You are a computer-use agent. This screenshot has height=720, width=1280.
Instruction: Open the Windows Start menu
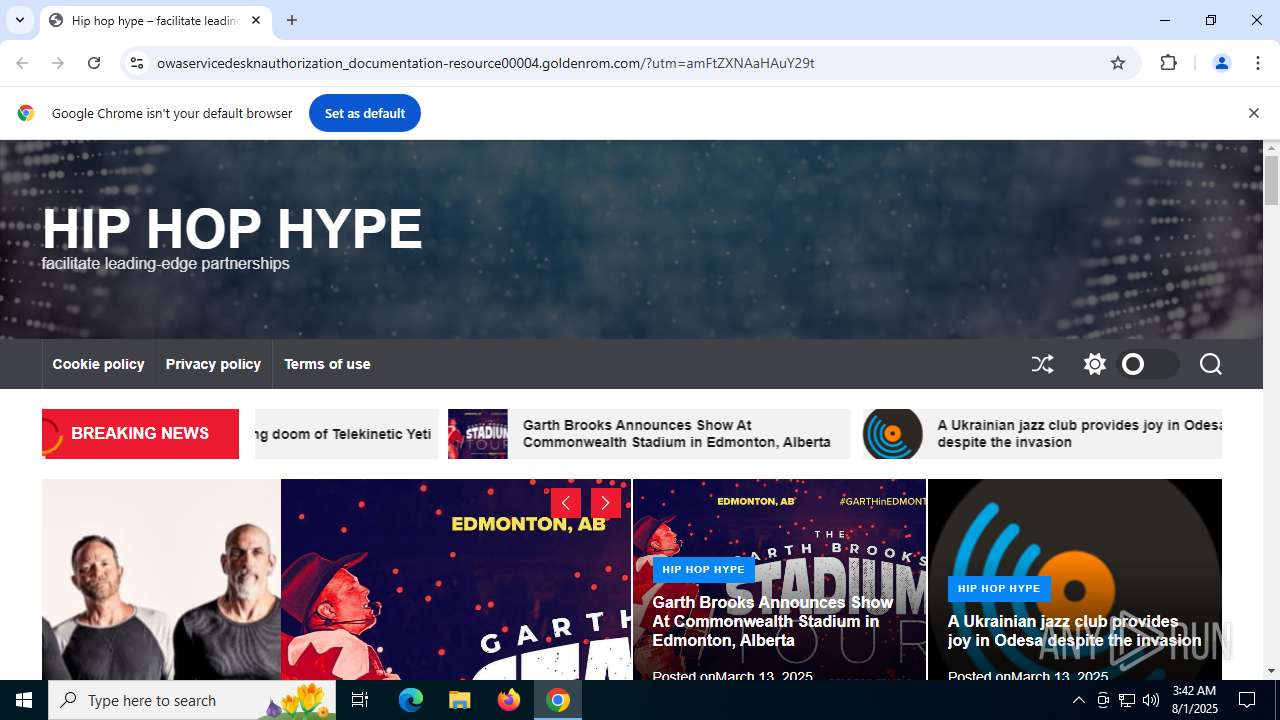click(x=24, y=700)
